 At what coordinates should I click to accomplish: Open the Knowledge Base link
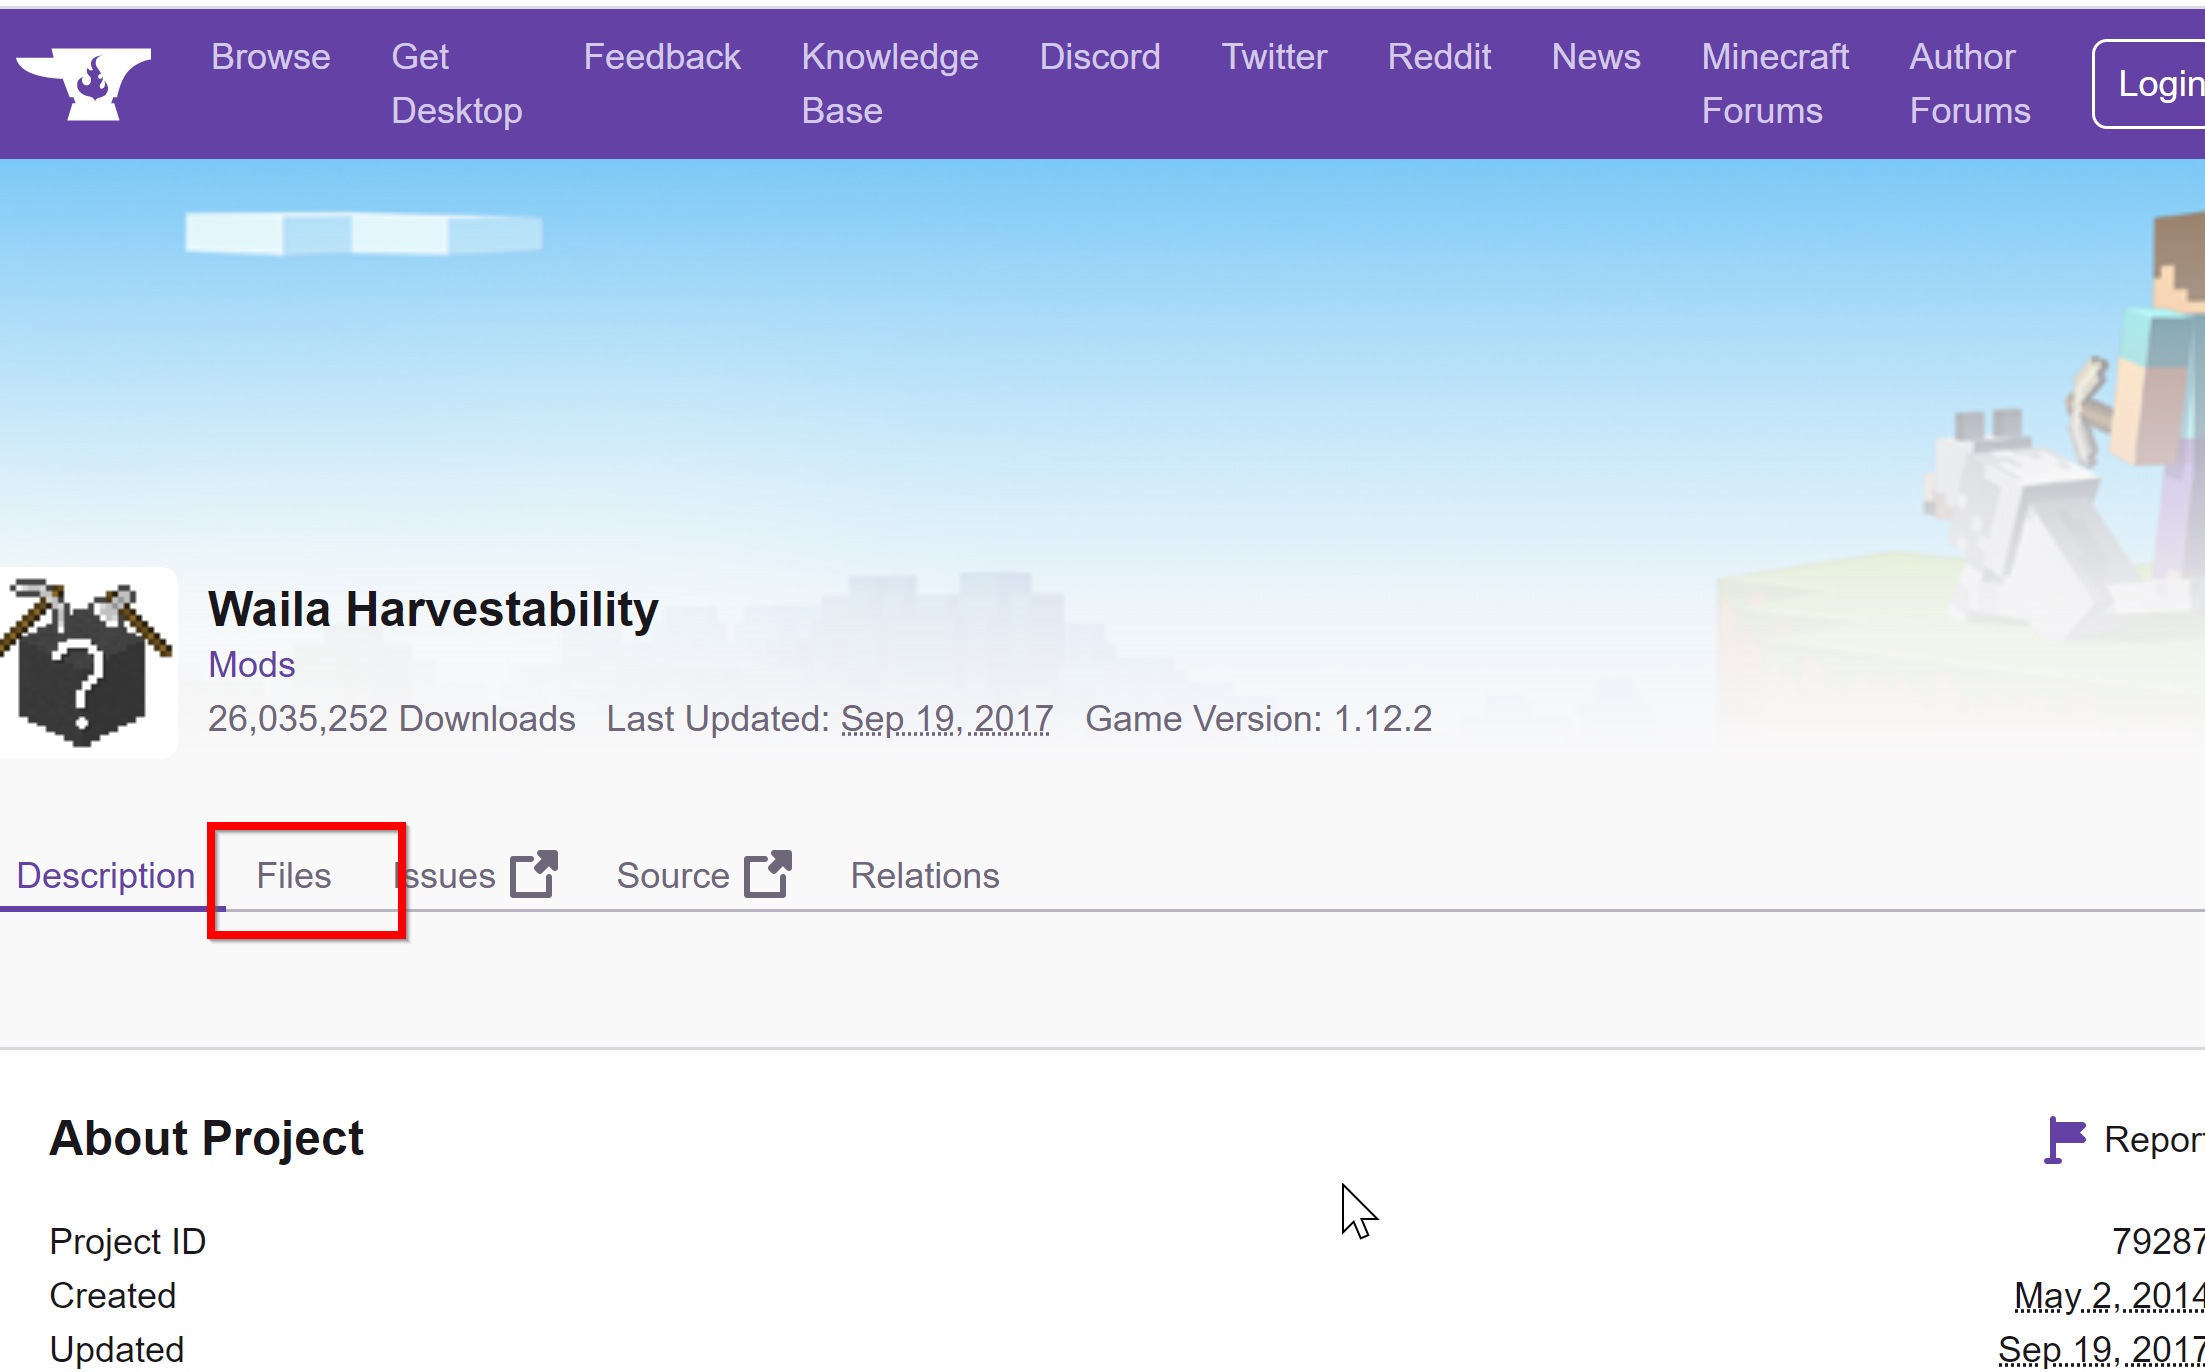890,84
